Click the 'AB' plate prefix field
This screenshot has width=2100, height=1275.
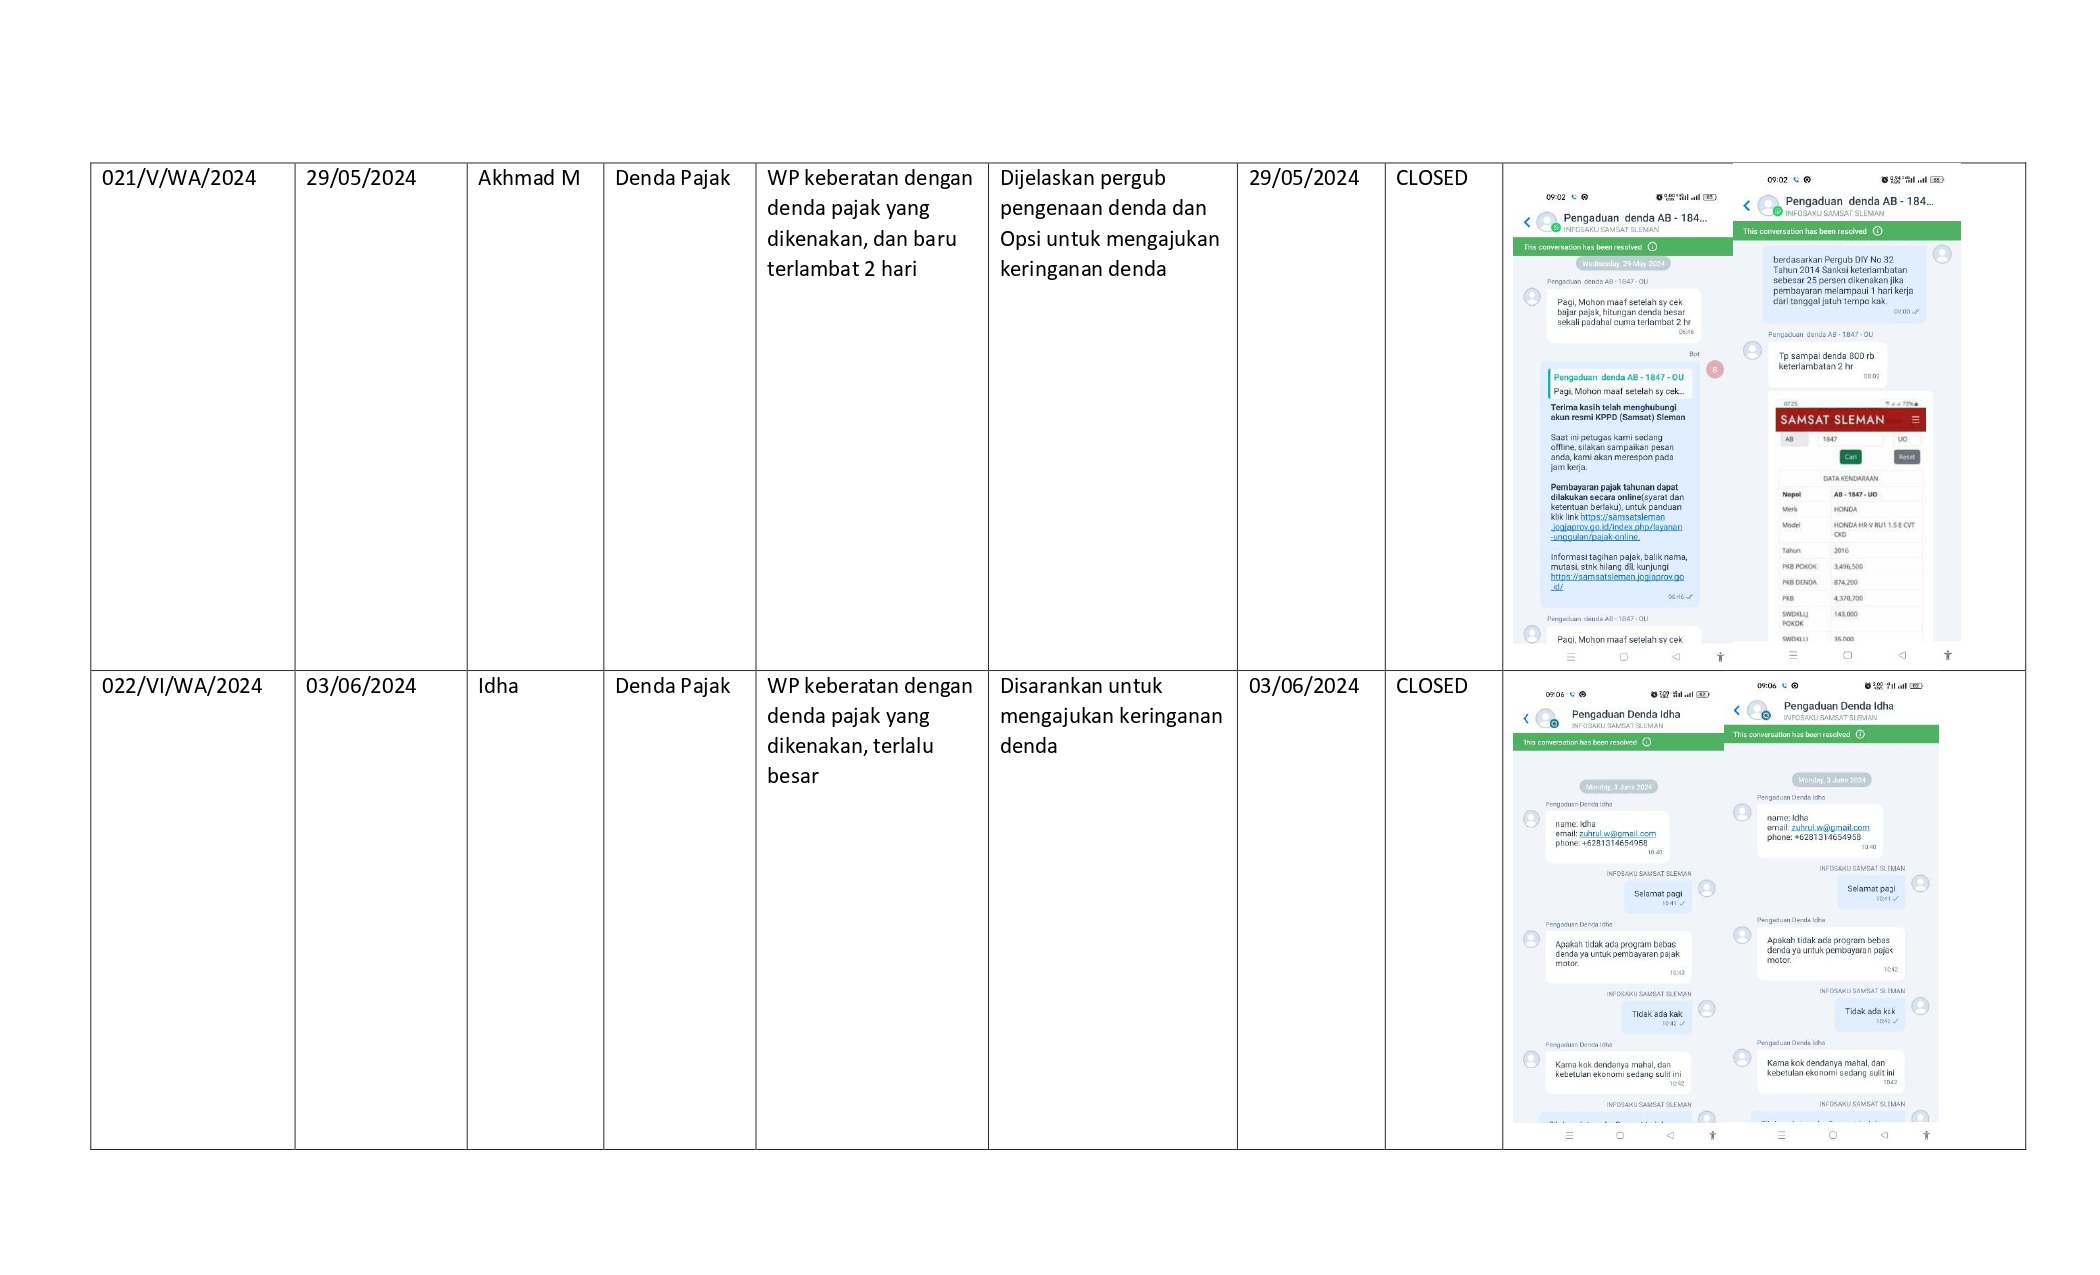[x=1795, y=439]
